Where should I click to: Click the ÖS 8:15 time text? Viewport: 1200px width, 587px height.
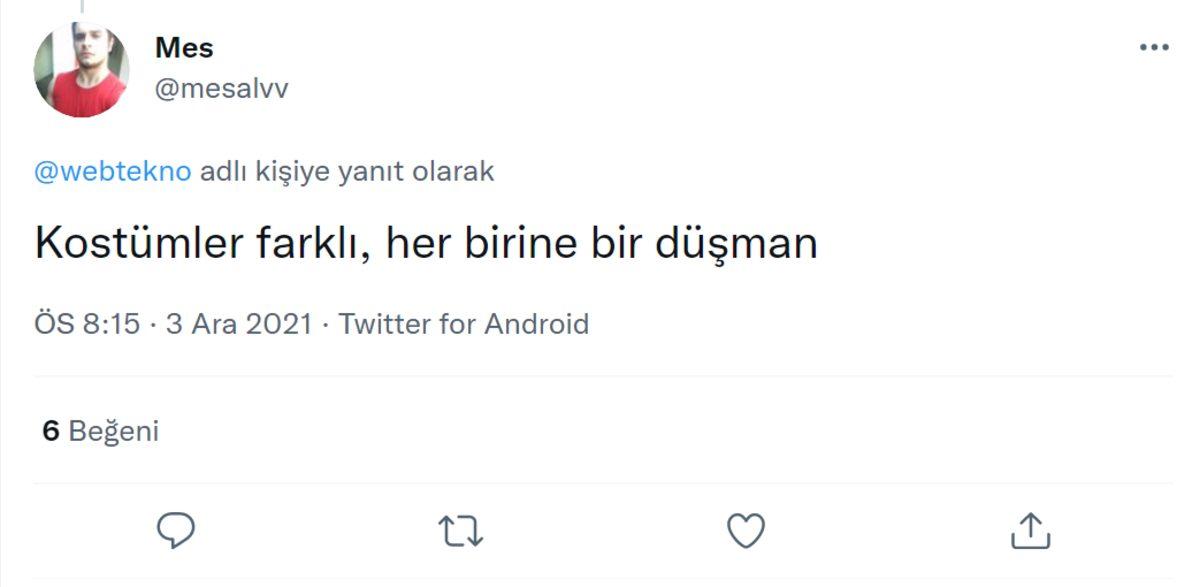point(87,324)
